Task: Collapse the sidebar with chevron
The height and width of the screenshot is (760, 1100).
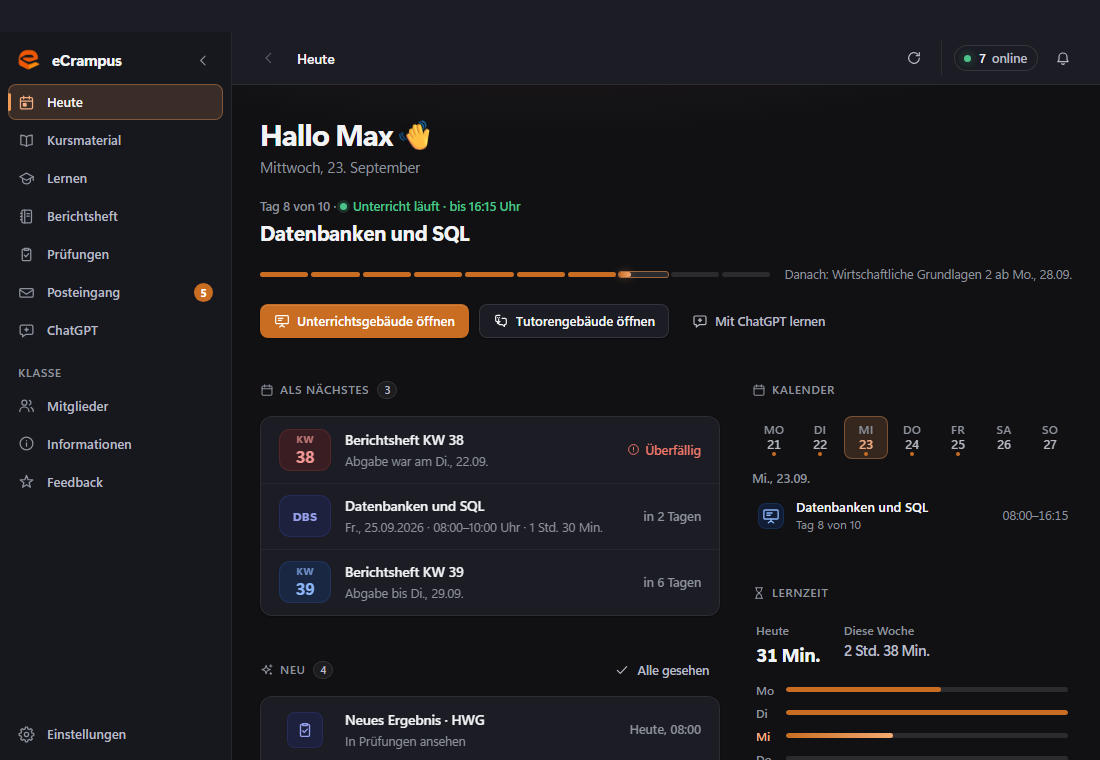Action: click(x=203, y=60)
